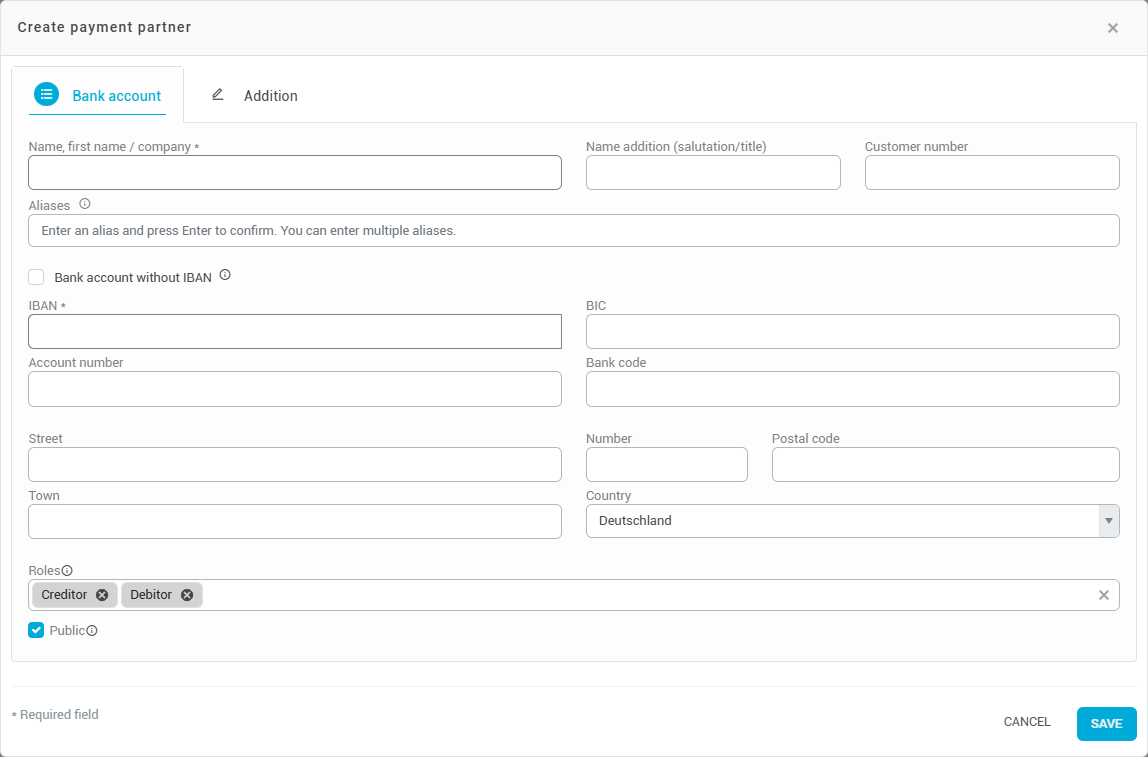
Task: Open the Country dropdown arrow
Action: point(1108,521)
